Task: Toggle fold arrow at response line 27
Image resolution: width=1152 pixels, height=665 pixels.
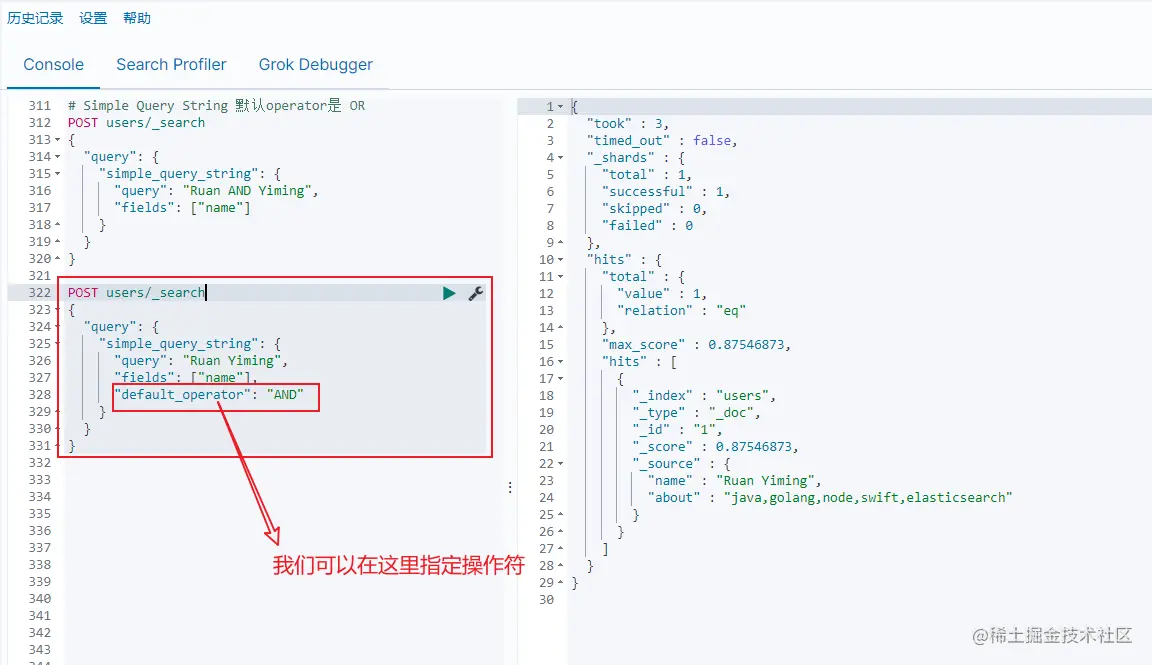Action: tap(561, 548)
